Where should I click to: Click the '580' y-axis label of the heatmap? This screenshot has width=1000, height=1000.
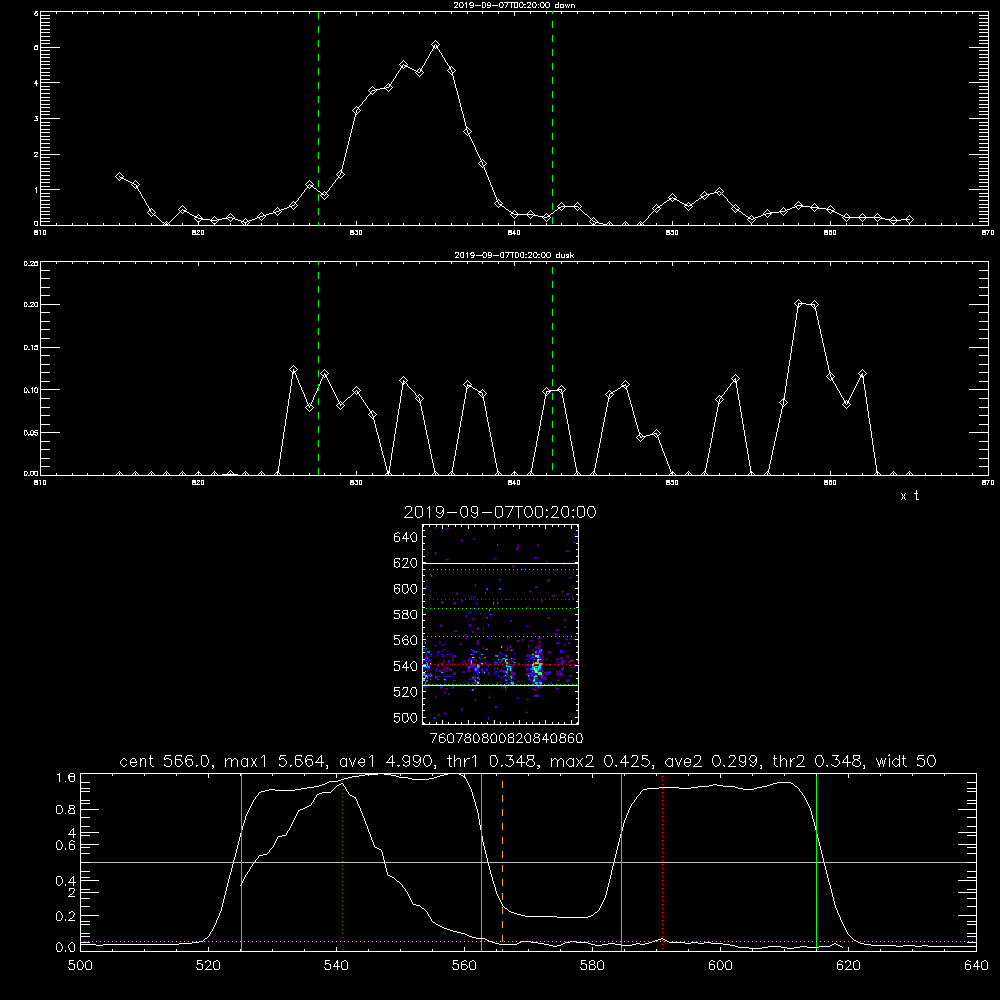point(405,615)
